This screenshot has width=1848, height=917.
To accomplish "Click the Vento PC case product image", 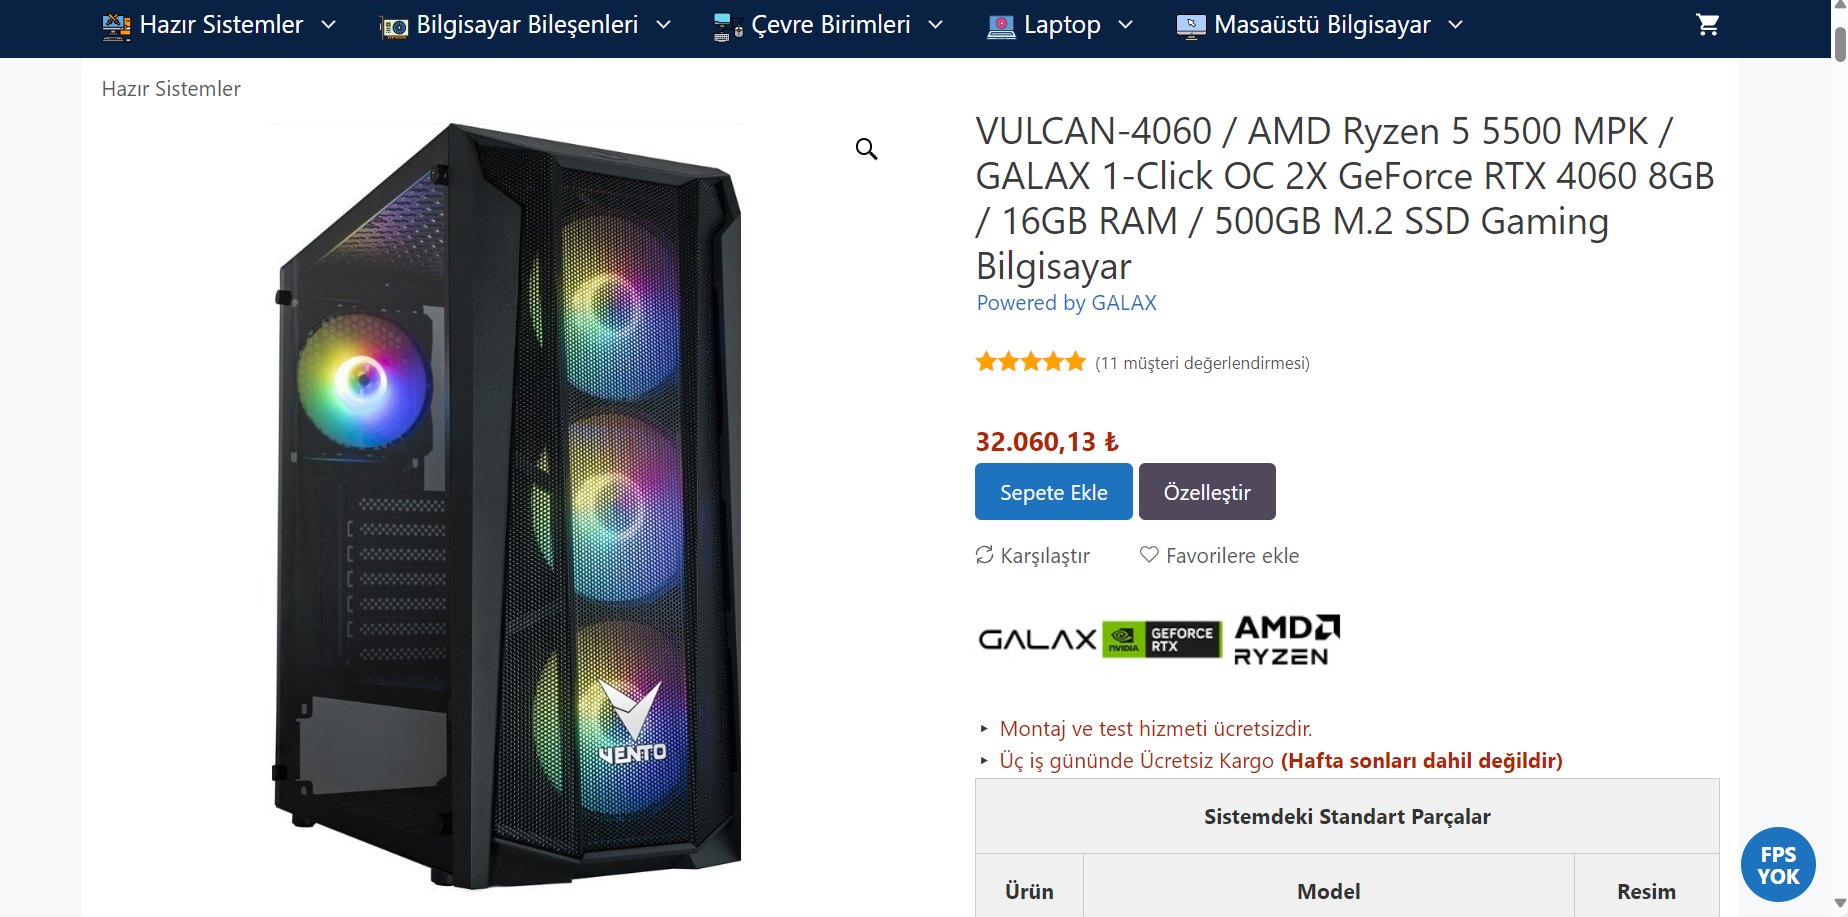I will pyautogui.click(x=506, y=505).
